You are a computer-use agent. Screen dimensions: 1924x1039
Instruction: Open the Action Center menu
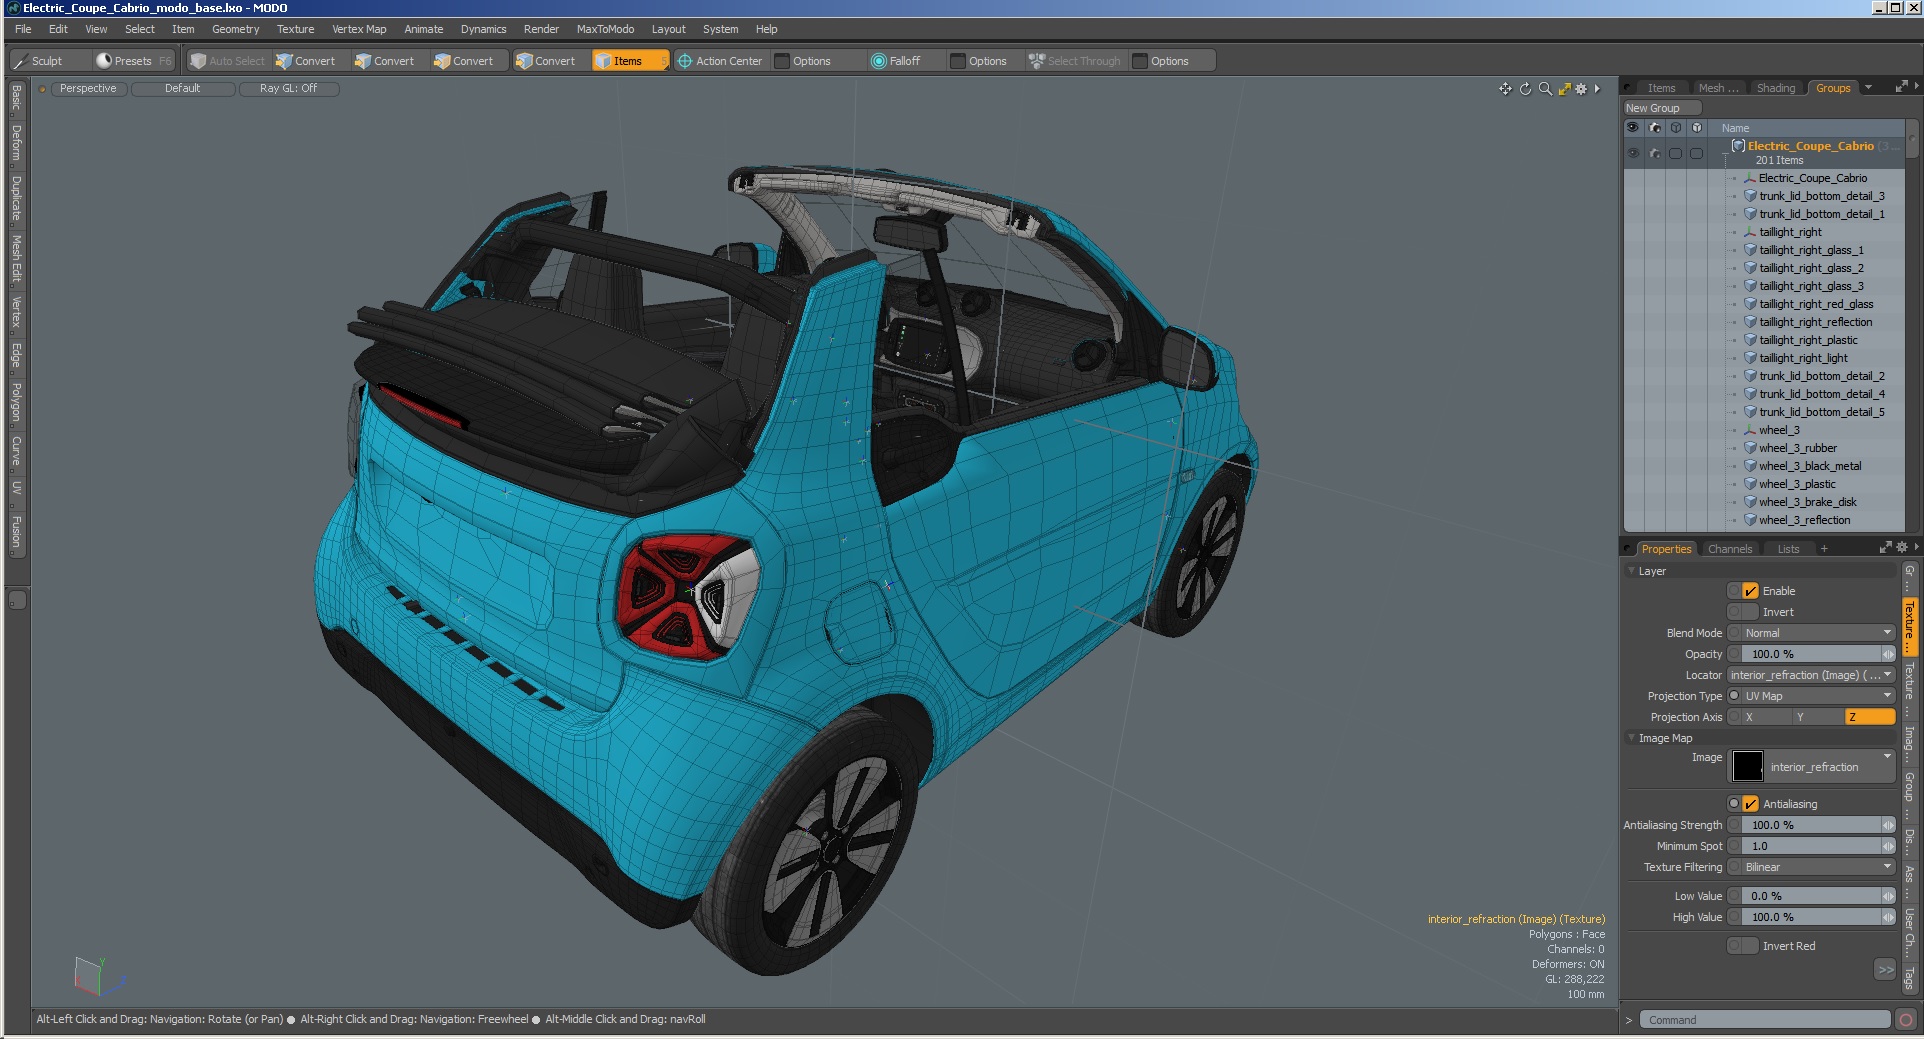(720, 61)
